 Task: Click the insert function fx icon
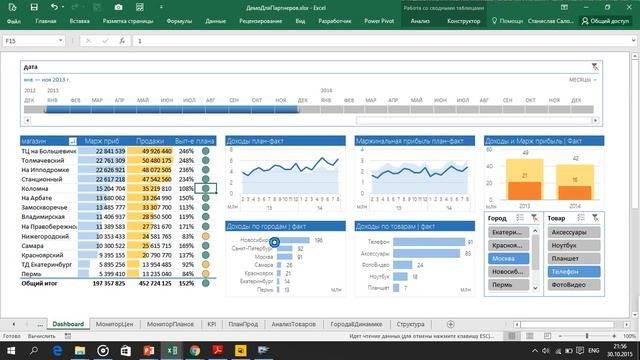point(122,41)
